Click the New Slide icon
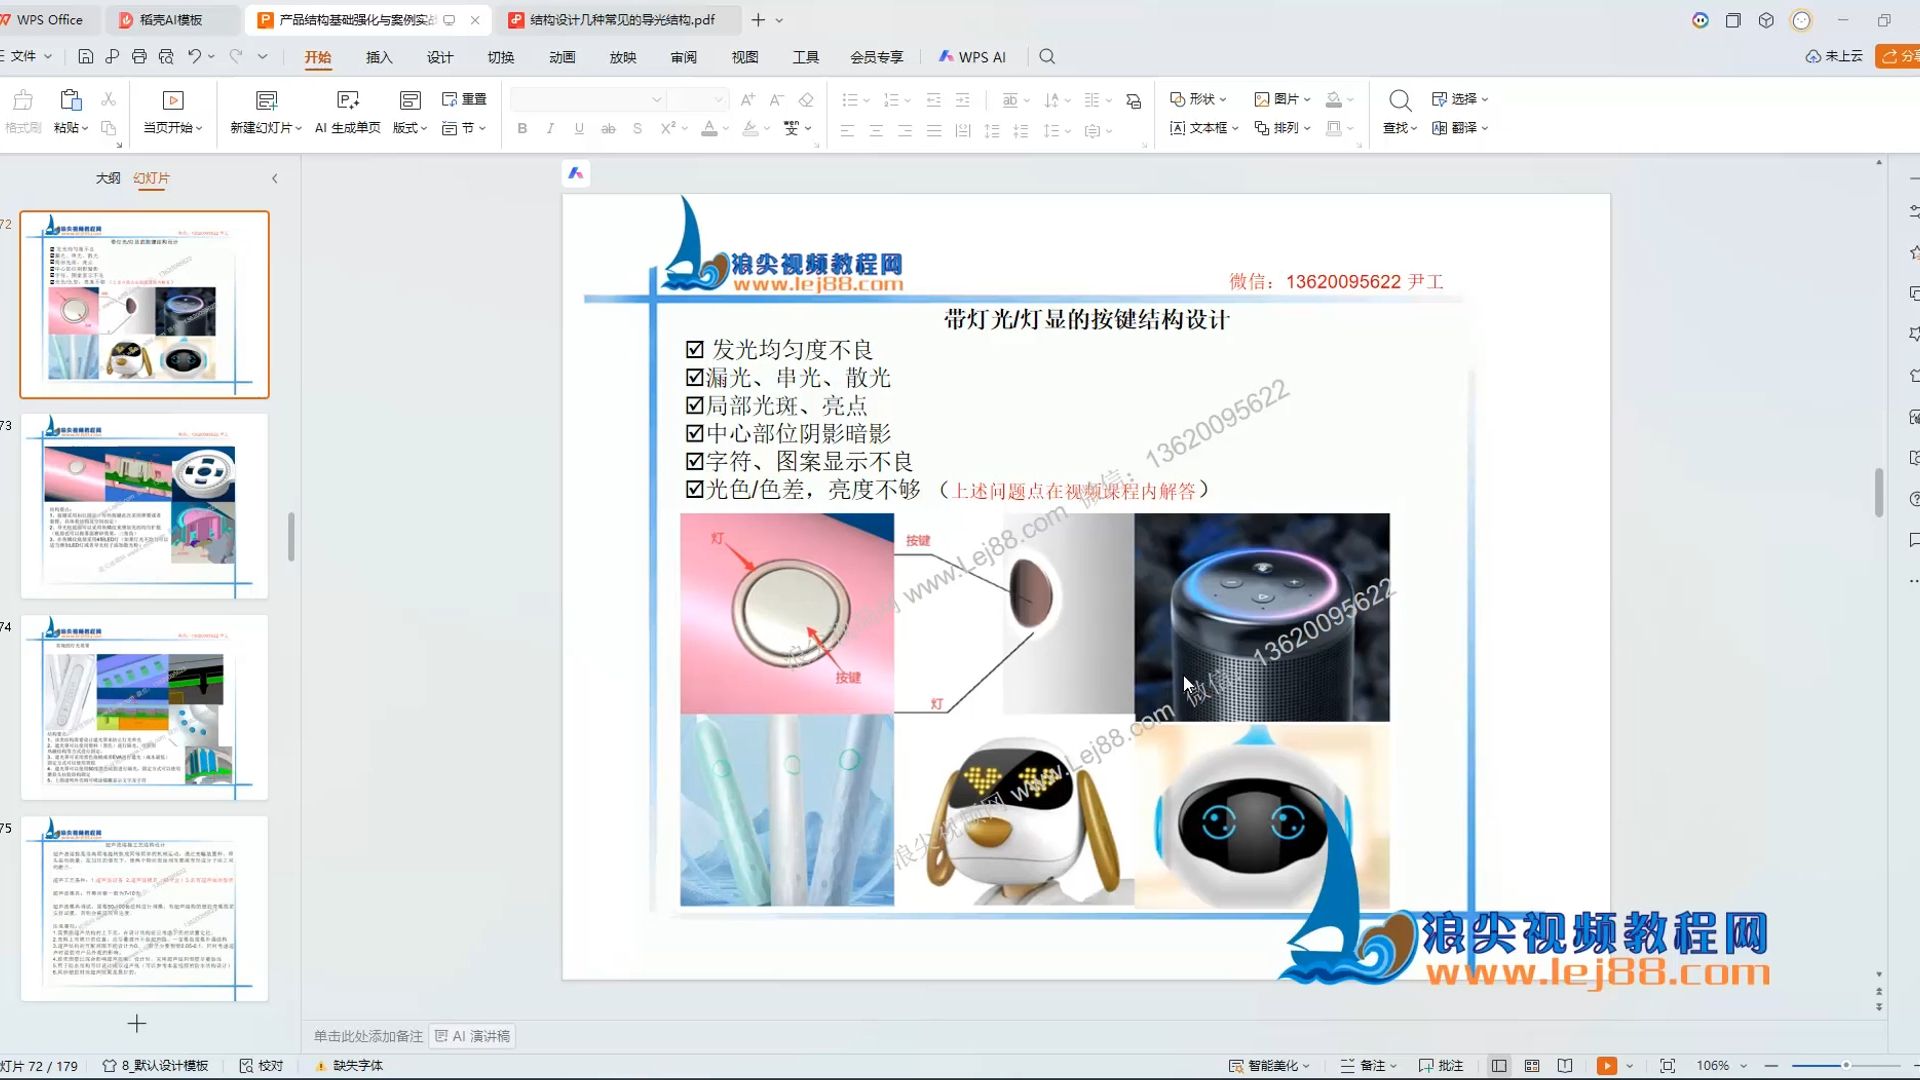The image size is (1920, 1080). (266, 100)
